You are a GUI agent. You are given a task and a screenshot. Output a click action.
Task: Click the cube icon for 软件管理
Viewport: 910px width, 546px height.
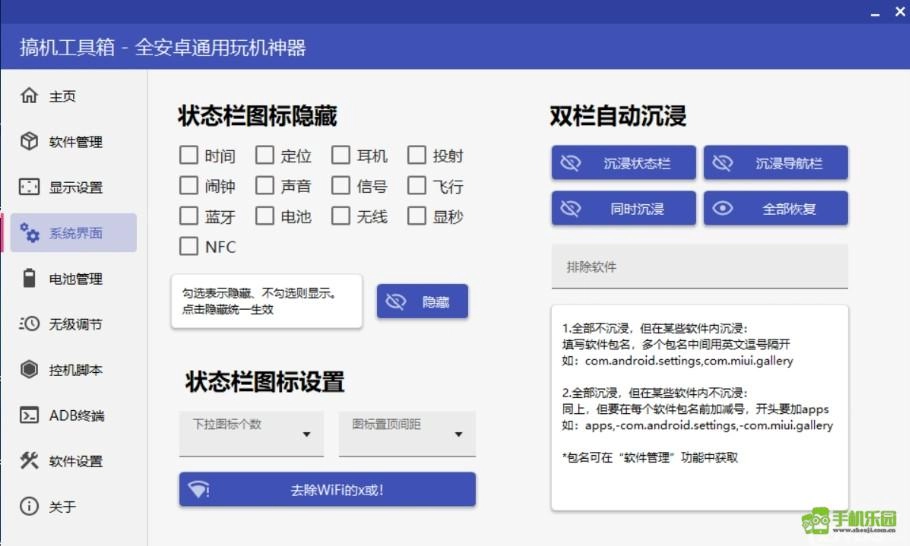29,141
